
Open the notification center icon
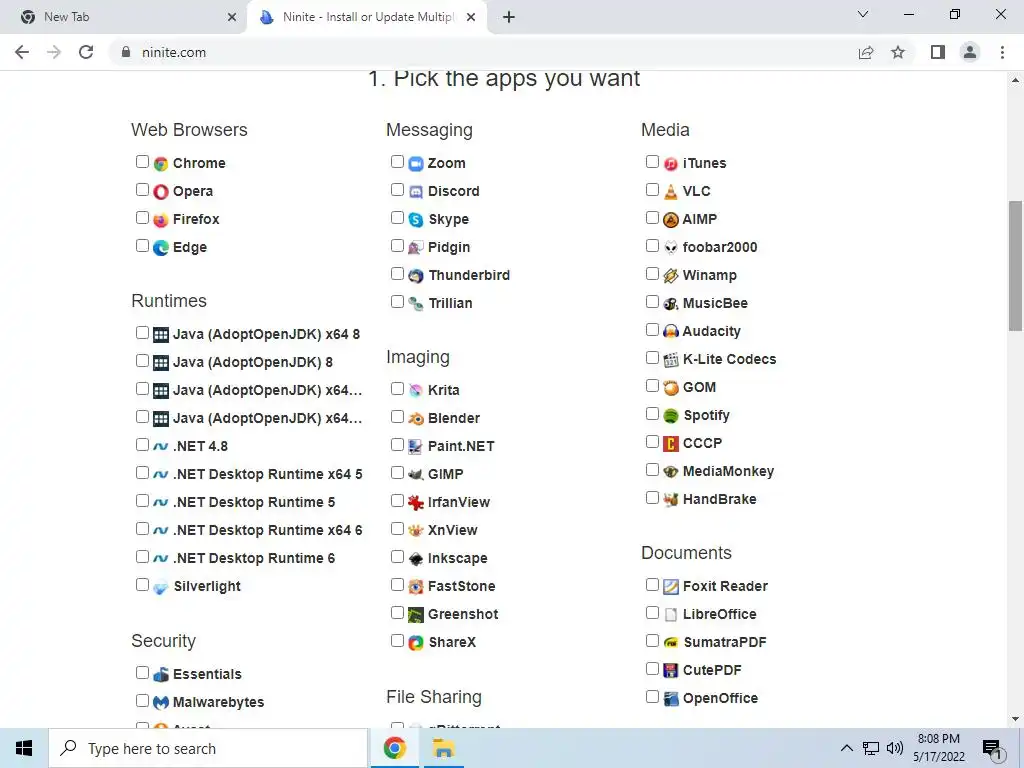tap(992, 748)
